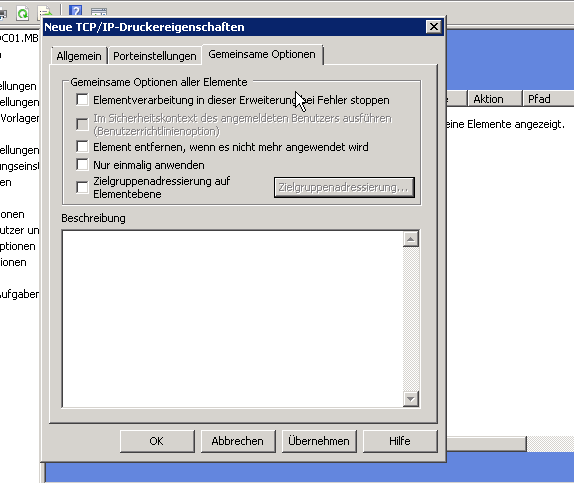The height and width of the screenshot is (483, 574).
Task: Switch to the Allgemein tab
Action: [79, 56]
